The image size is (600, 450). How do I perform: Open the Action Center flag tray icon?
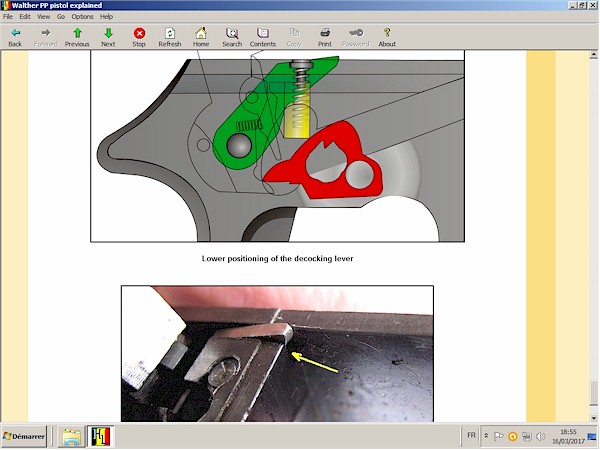(x=498, y=436)
